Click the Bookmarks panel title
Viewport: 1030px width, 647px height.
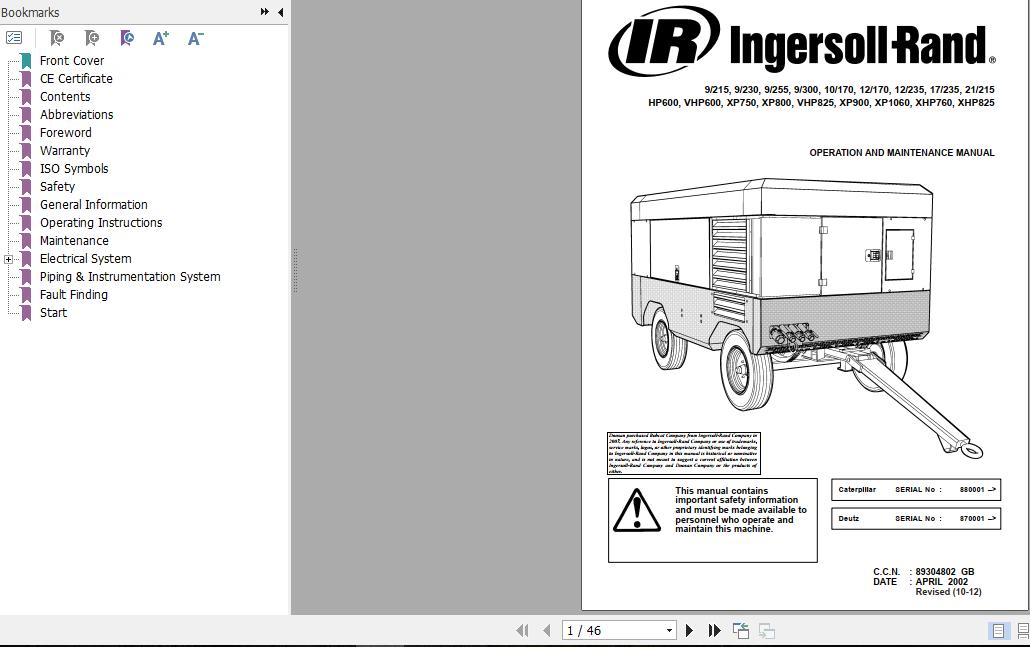click(x=30, y=12)
